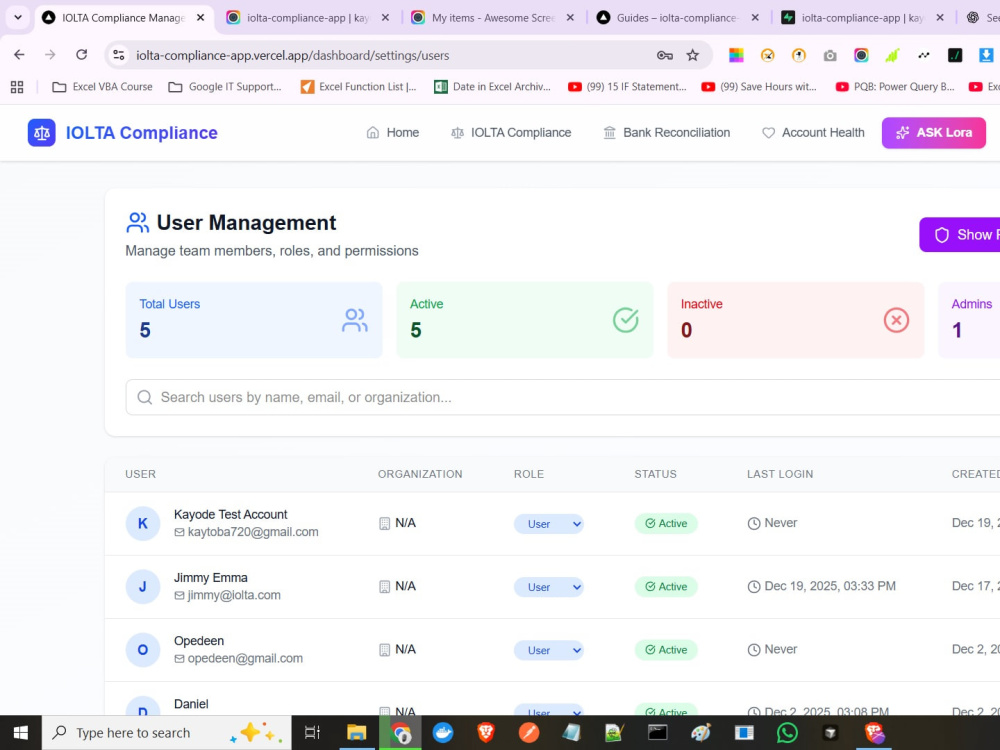The image size is (1000, 750).
Task: Open Excel VBA Course bookmark folder
Action: [102, 87]
